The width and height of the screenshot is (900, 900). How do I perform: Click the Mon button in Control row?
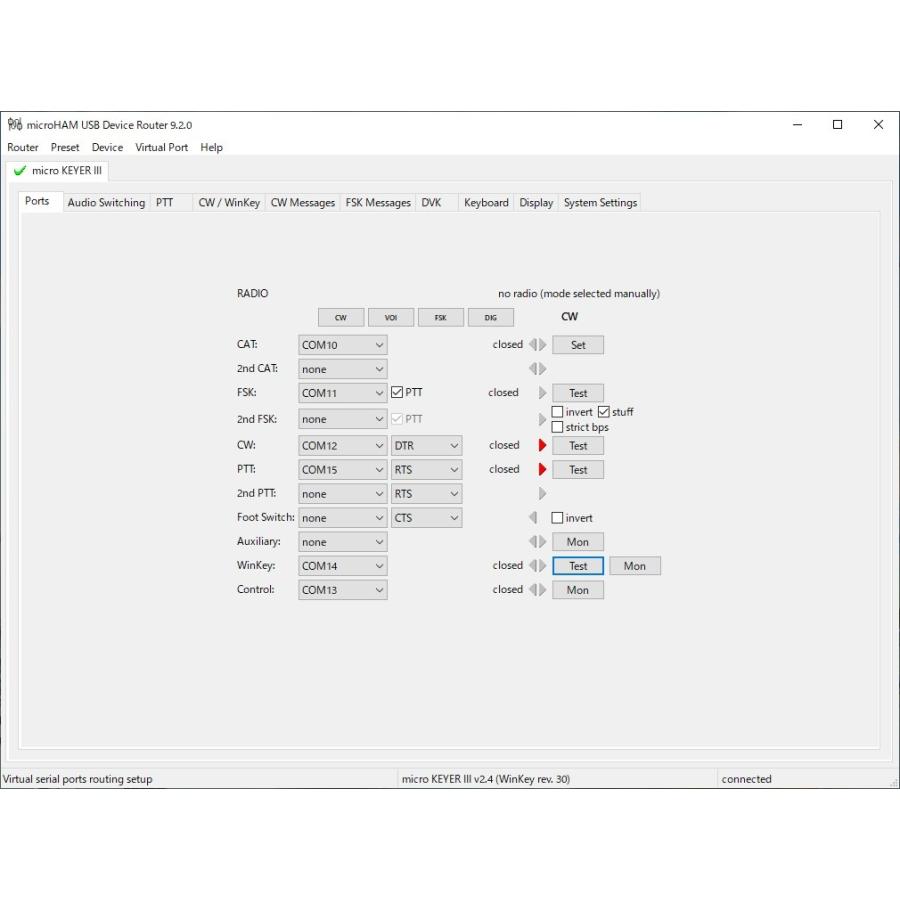coord(578,590)
